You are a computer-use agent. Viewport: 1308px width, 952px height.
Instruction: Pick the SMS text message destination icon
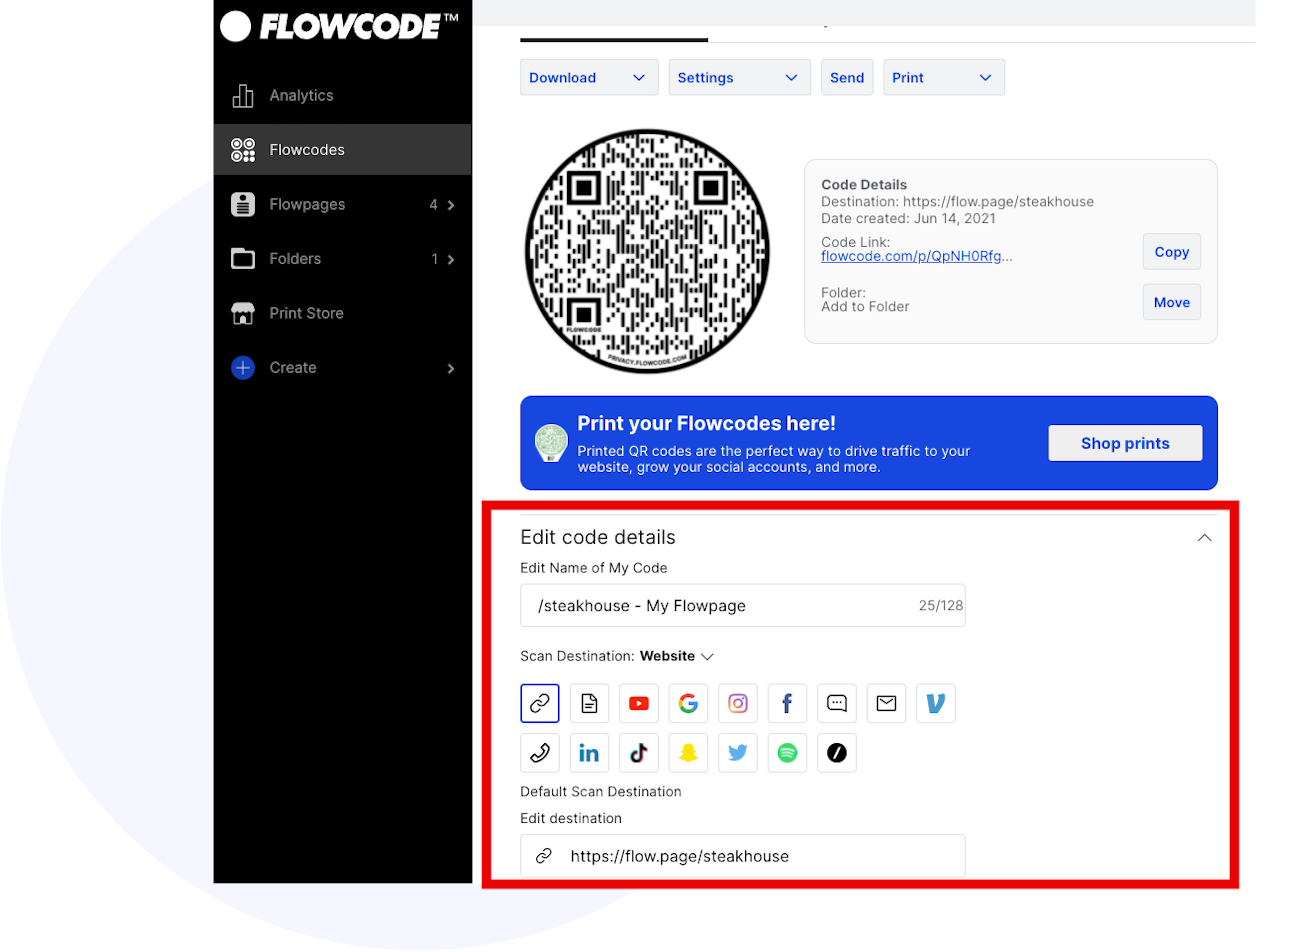837,703
